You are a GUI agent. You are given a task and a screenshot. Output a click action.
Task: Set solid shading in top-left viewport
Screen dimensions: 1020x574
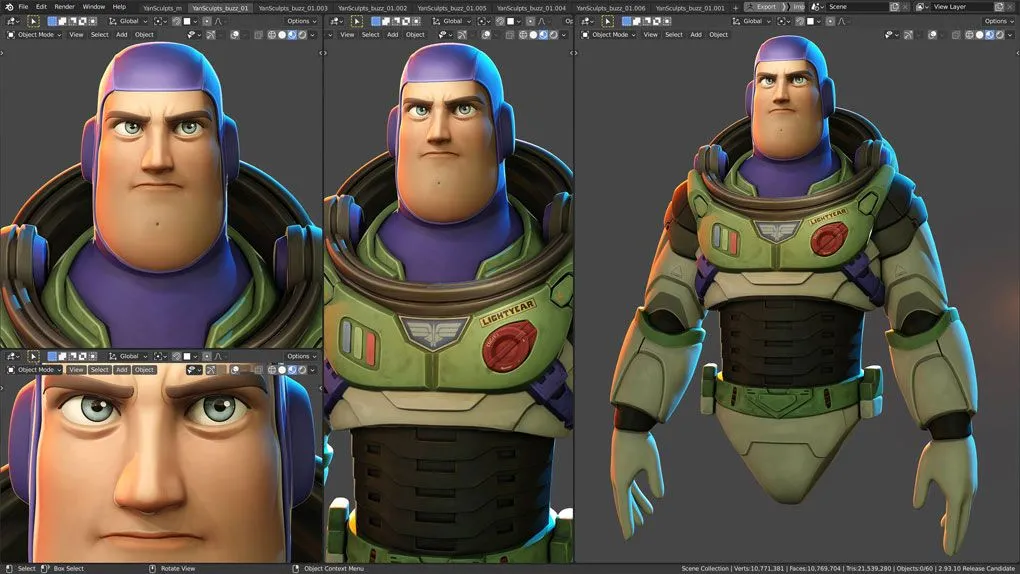pos(282,34)
